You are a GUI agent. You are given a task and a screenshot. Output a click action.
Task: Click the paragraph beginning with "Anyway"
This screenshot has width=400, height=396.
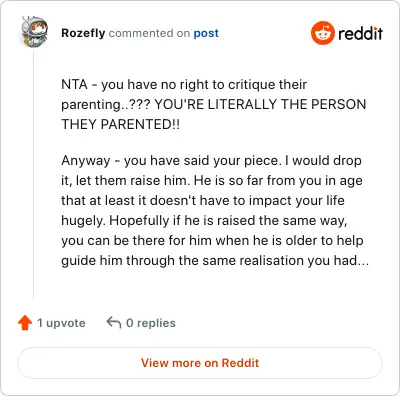click(x=215, y=210)
